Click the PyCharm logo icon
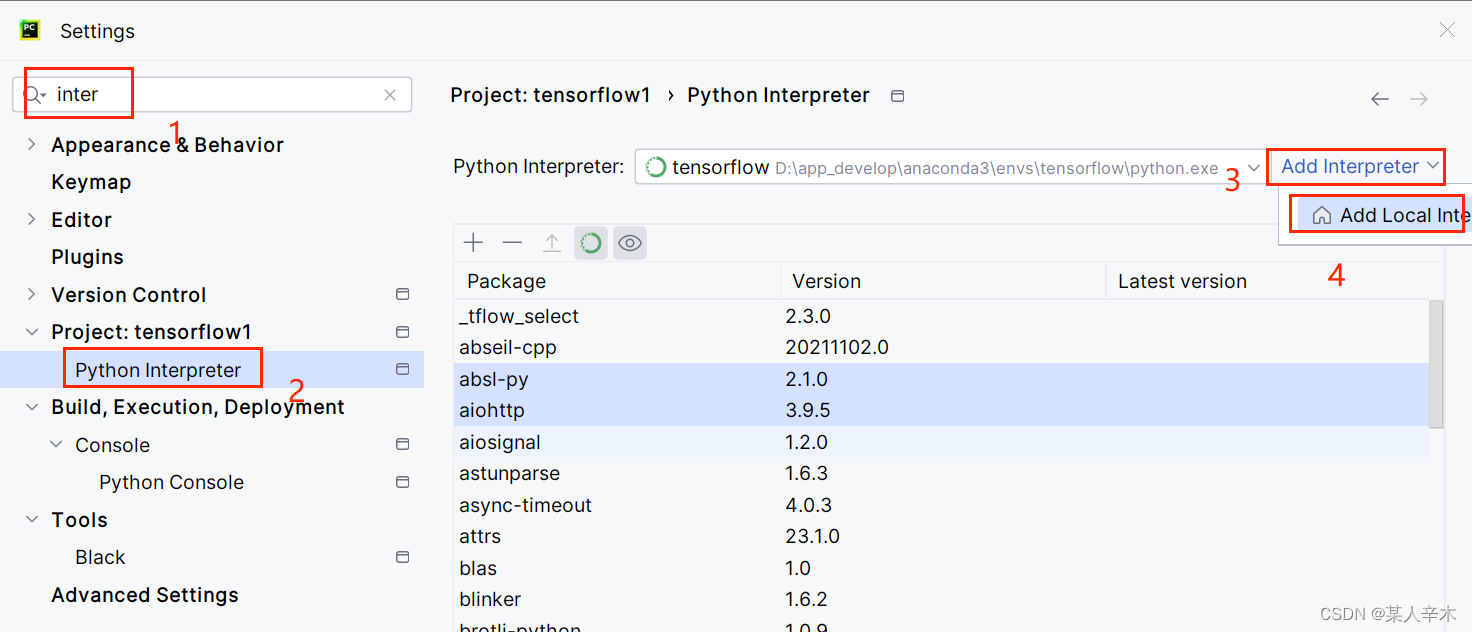Image resolution: width=1472 pixels, height=632 pixels. (x=30, y=30)
